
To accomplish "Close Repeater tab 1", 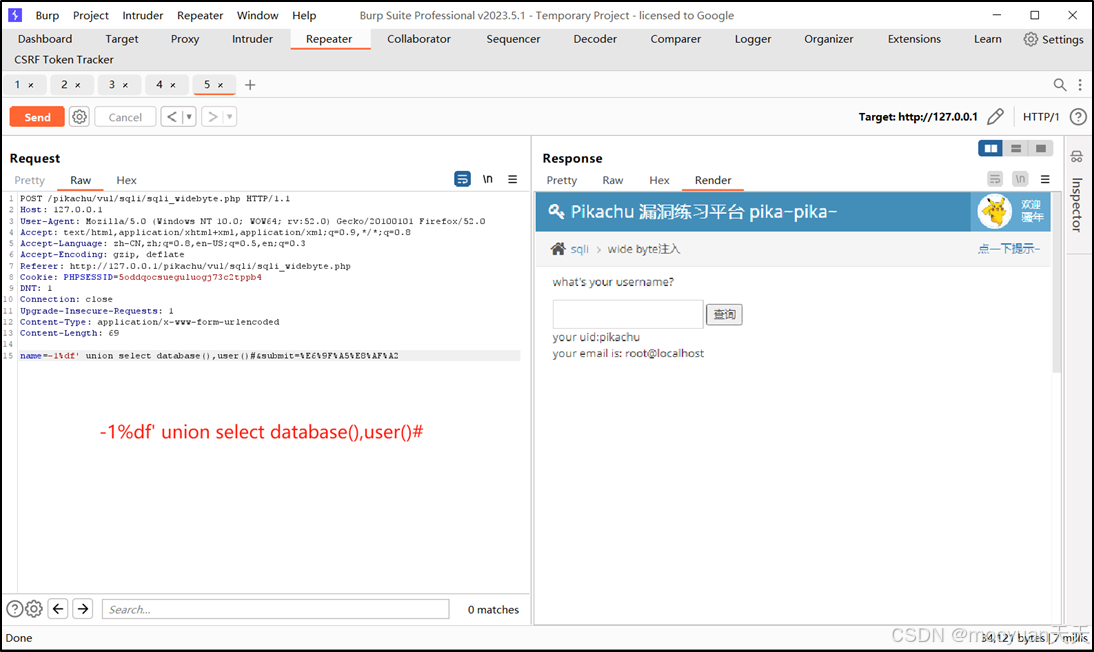I will [31, 85].
